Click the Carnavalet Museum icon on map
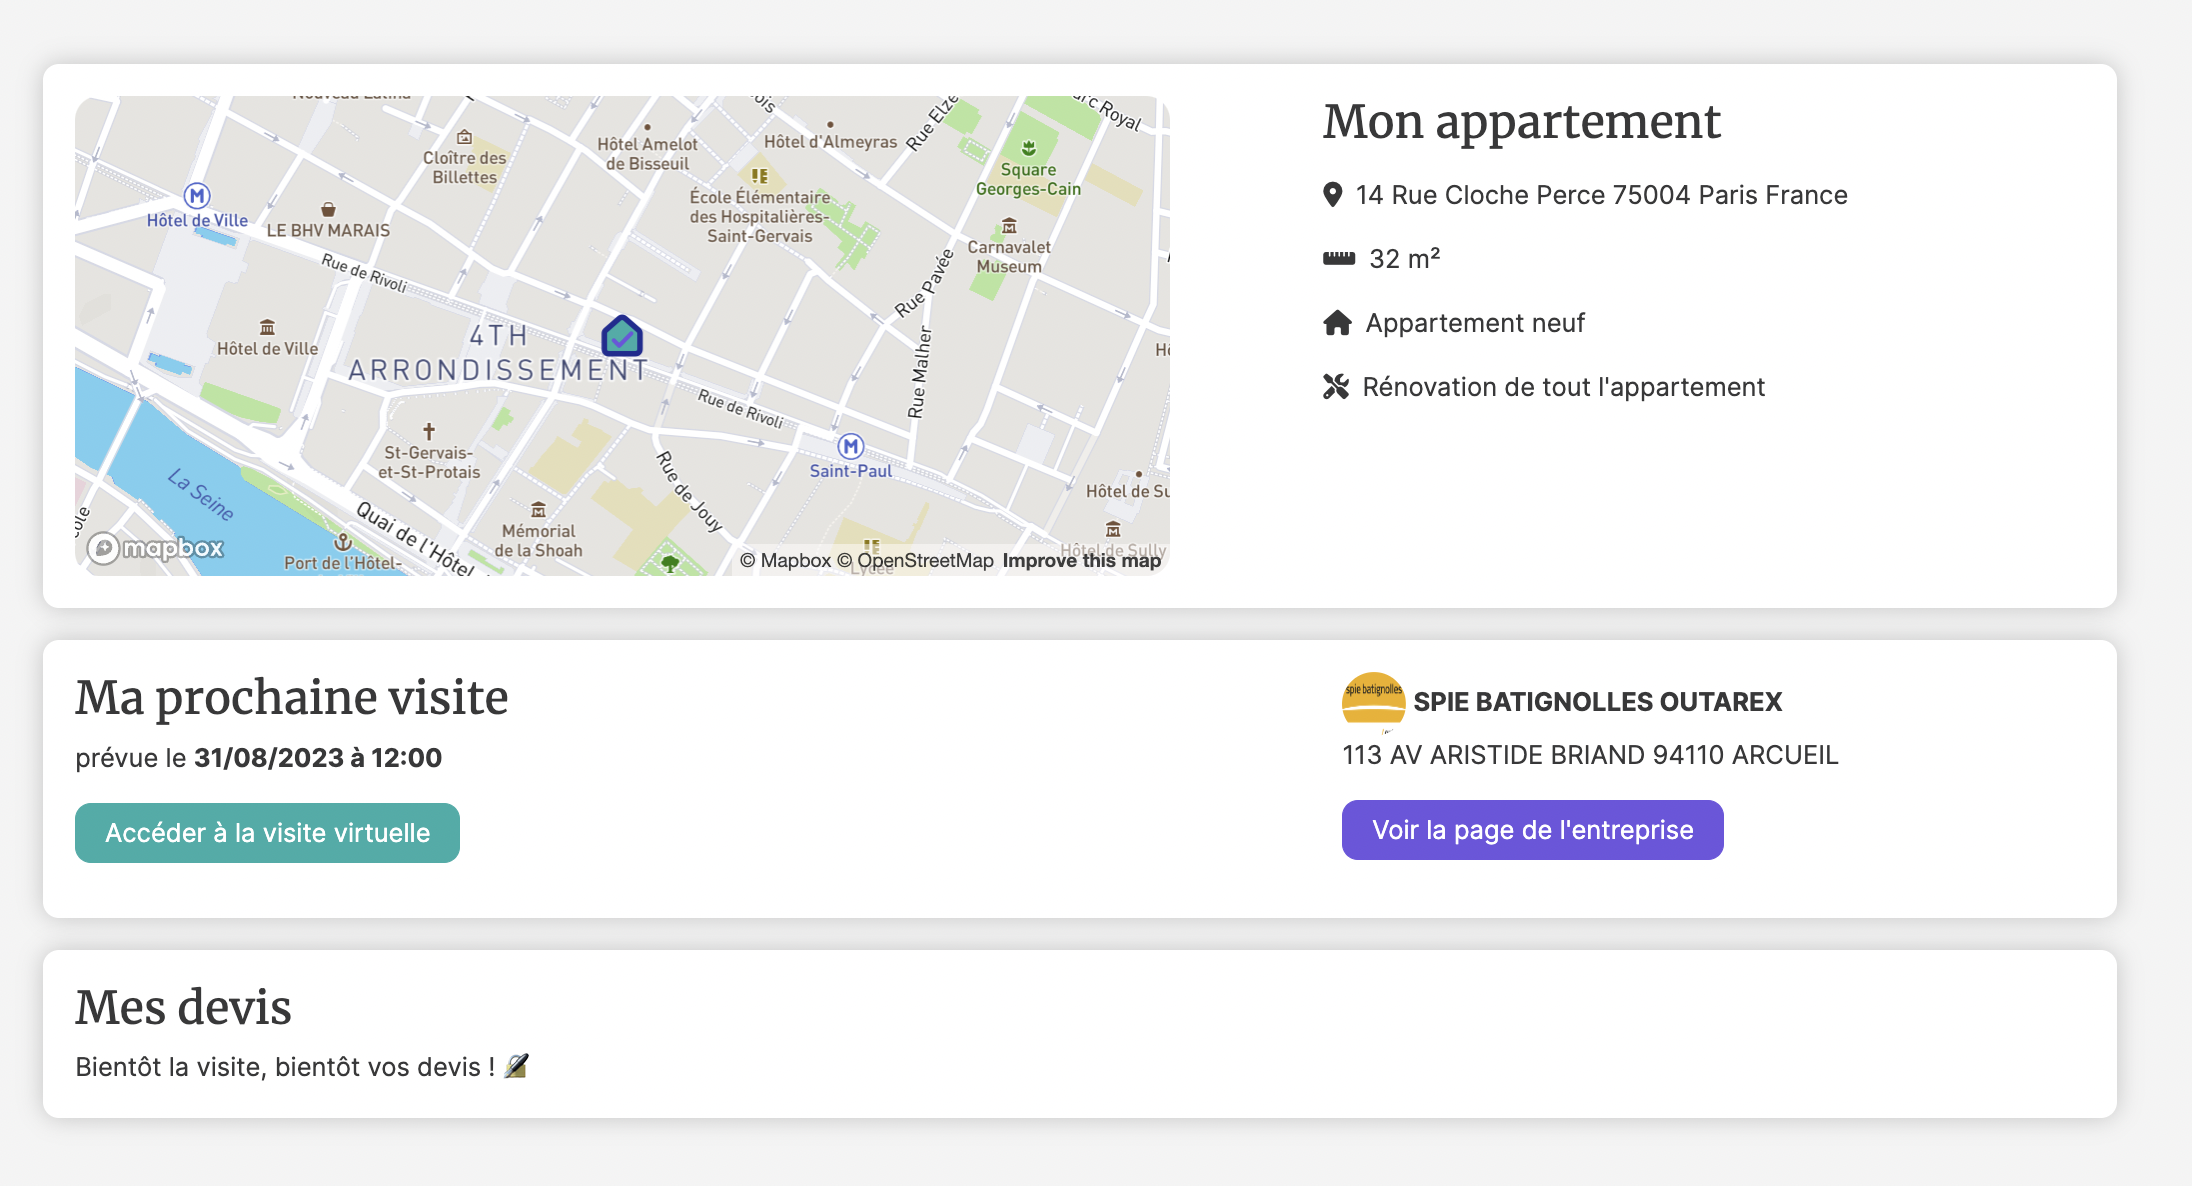 pyautogui.click(x=1009, y=227)
